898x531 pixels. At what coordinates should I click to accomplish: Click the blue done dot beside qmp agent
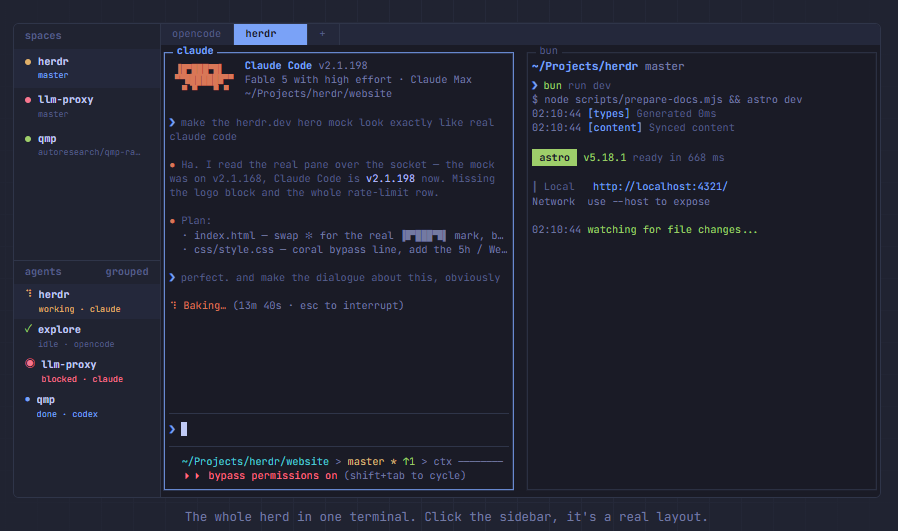(x=27, y=399)
